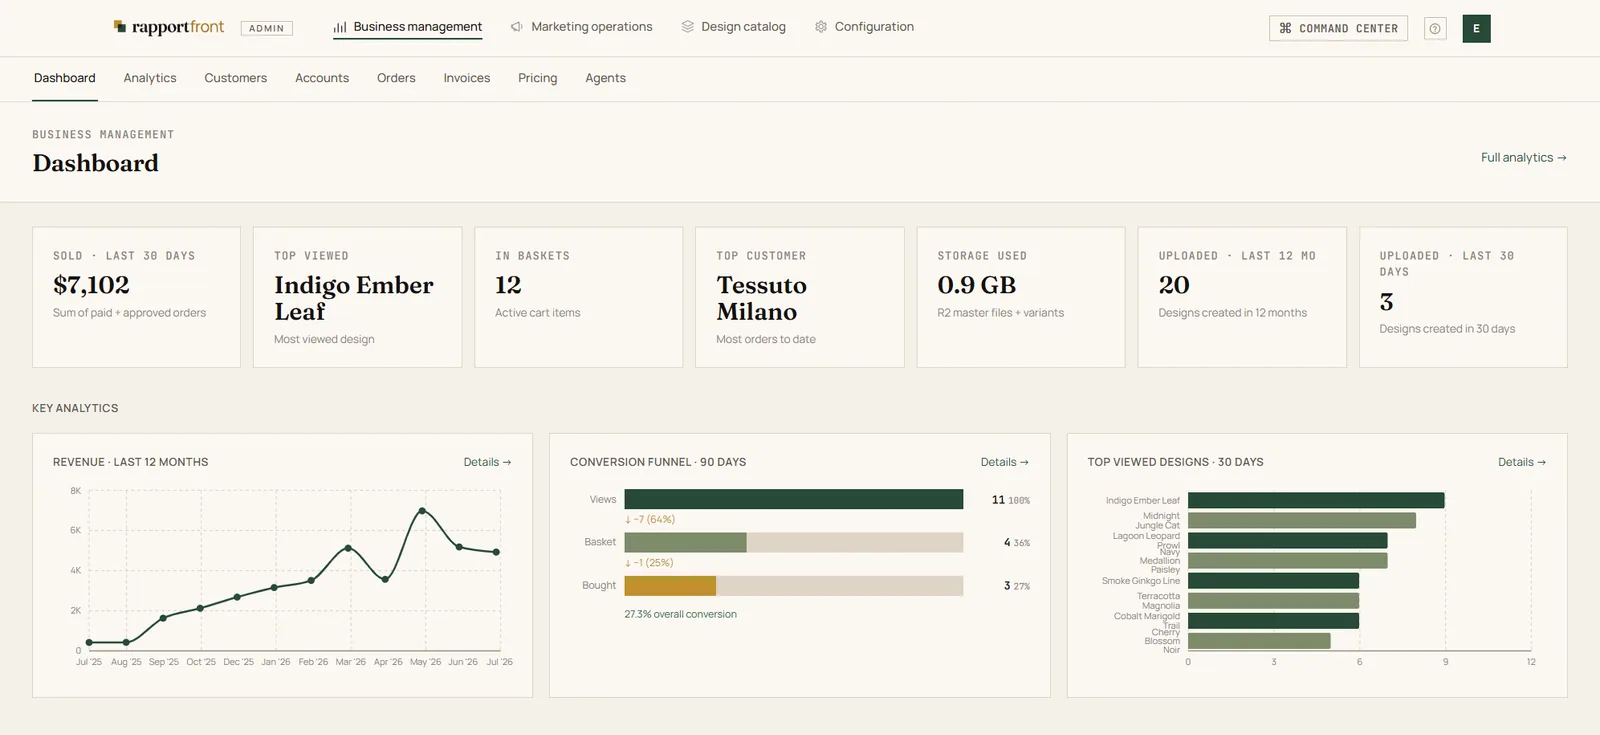This screenshot has width=1600, height=735.
Task: Click the Command Center button
Action: click(1338, 28)
